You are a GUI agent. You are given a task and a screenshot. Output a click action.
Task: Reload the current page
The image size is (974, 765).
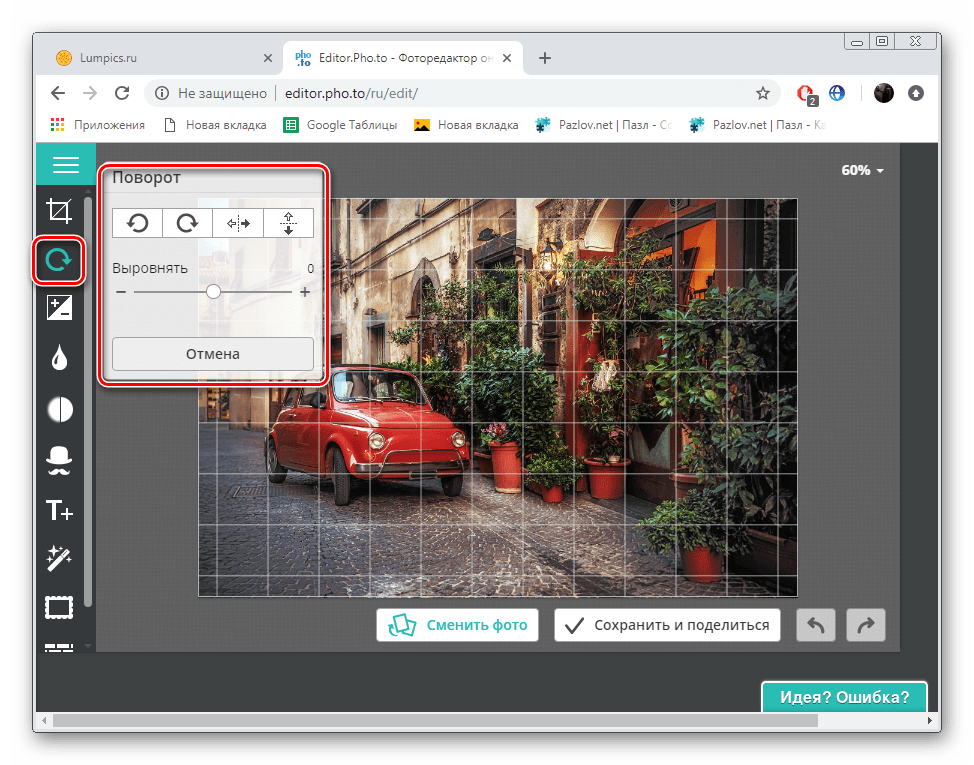[122, 93]
